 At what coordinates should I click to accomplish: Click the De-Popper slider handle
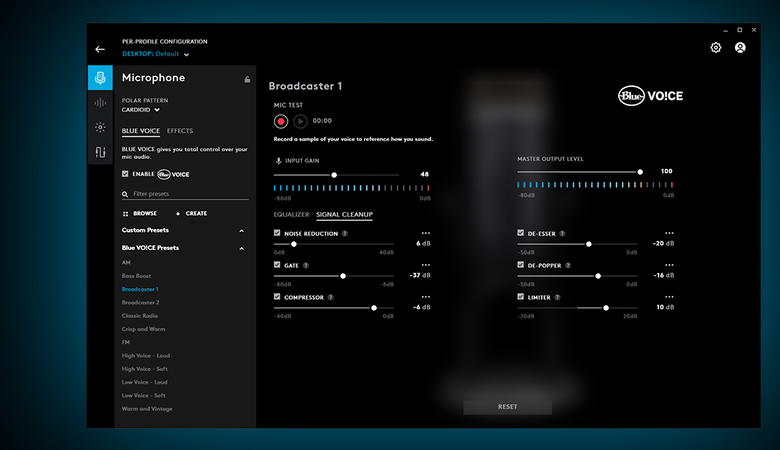[x=598, y=276]
